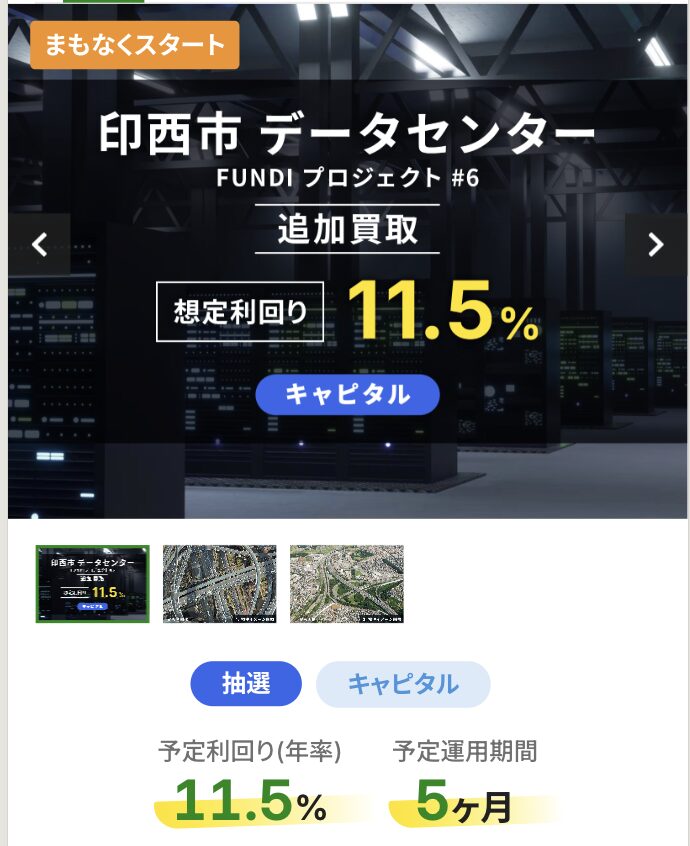The width and height of the screenshot is (690, 846).
Task: Show the green interchange aerial thumbnail
Action: point(346,584)
